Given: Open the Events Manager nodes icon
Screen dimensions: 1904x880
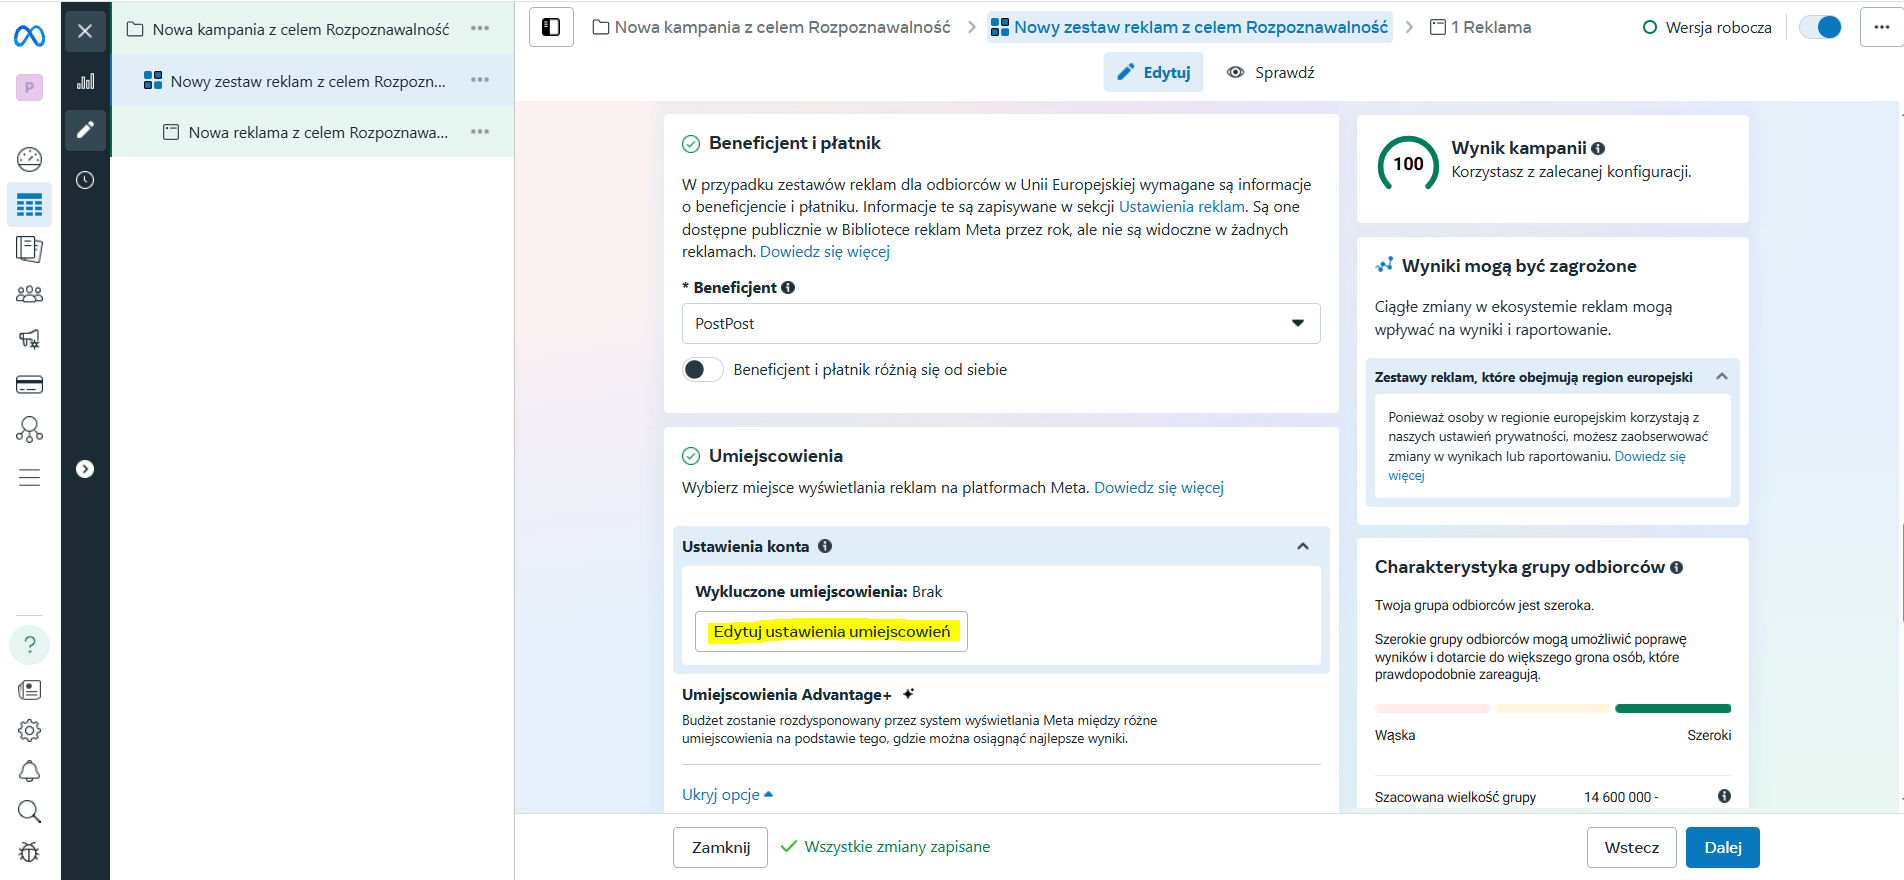Looking at the screenshot, I should [x=30, y=430].
